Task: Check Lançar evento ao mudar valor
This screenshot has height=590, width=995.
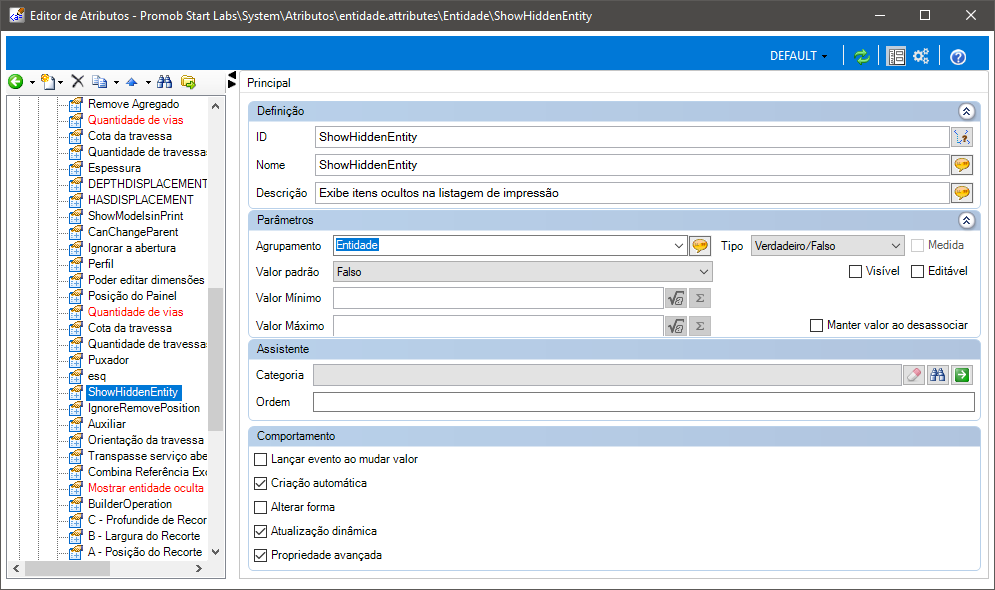Action: [x=260, y=459]
